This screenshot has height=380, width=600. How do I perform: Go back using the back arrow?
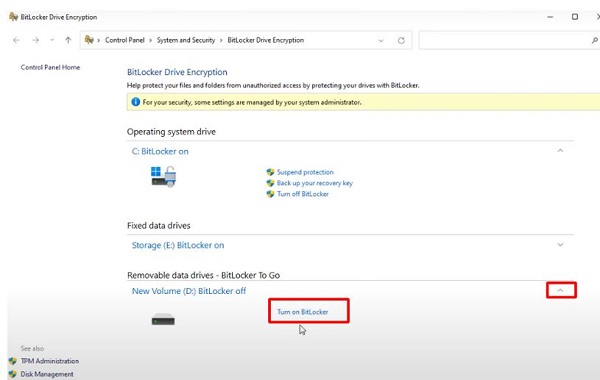click(16, 40)
